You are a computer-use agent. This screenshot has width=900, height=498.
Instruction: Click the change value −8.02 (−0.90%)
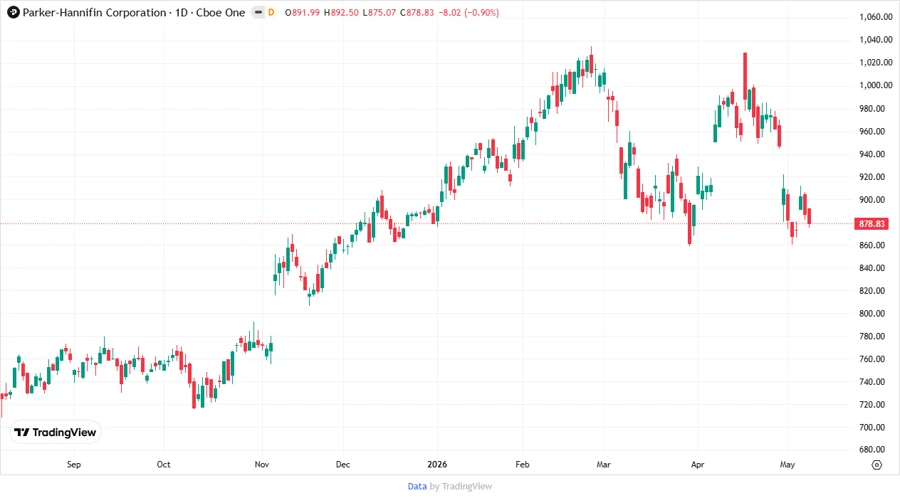[468, 12]
